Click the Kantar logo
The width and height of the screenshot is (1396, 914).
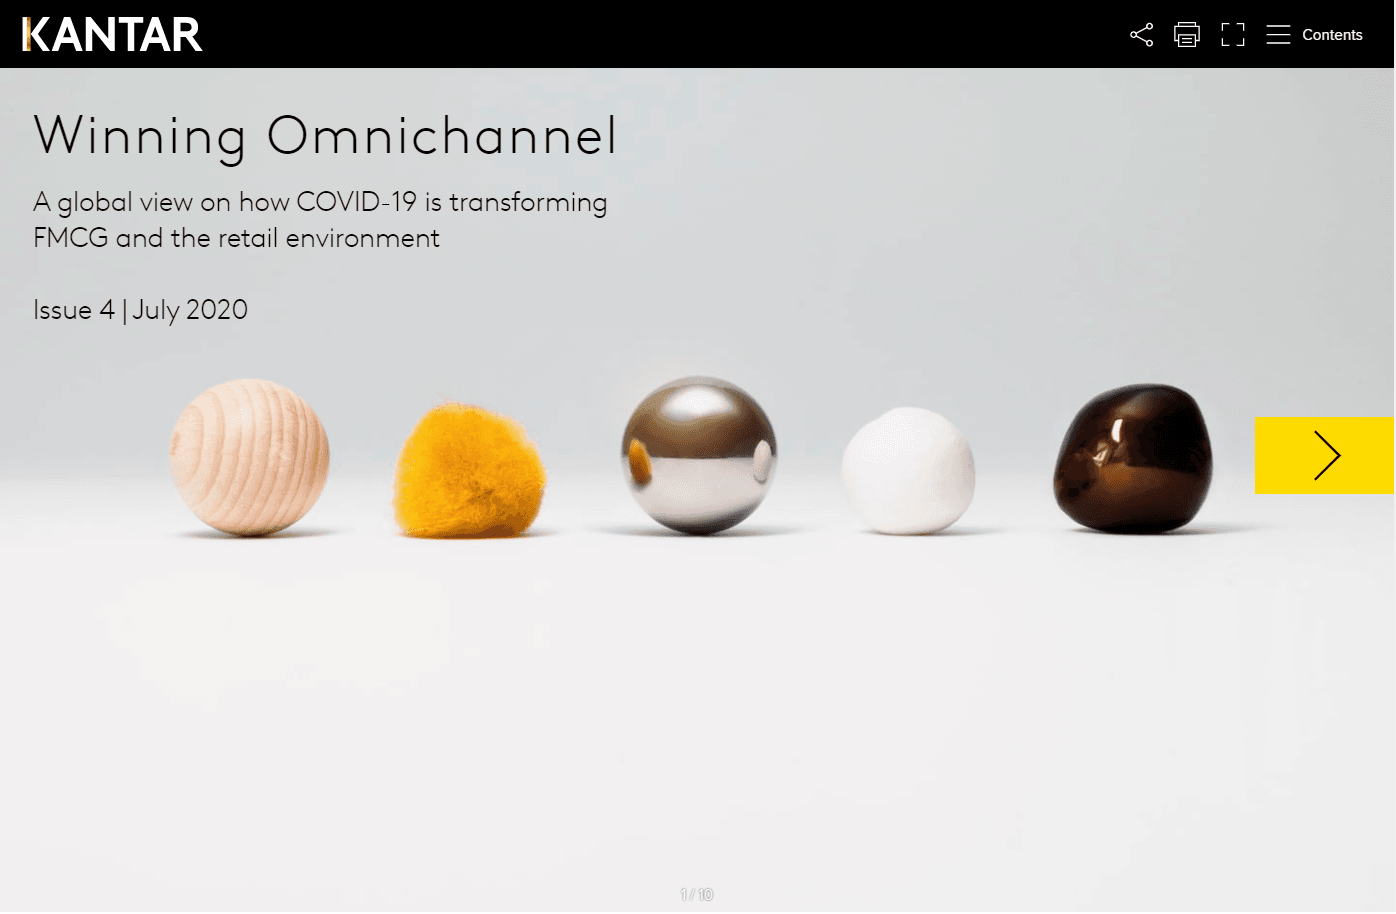point(112,35)
